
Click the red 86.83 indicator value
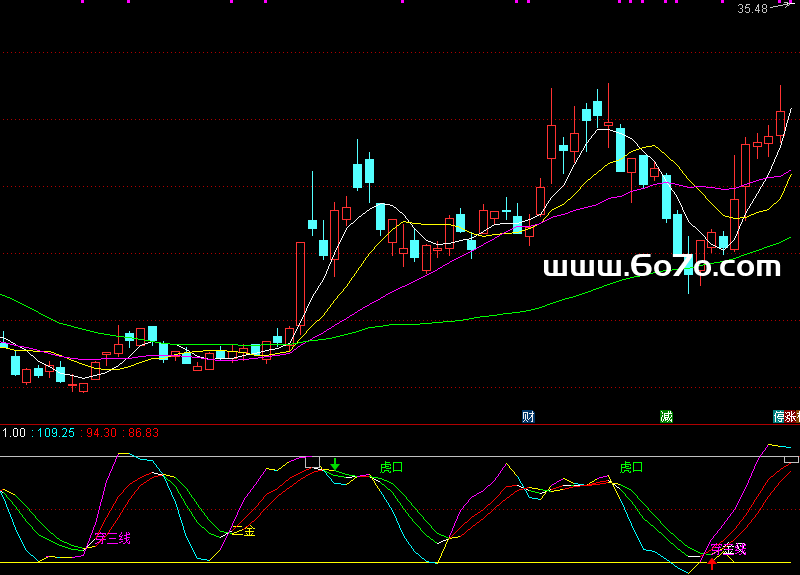pos(143,433)
